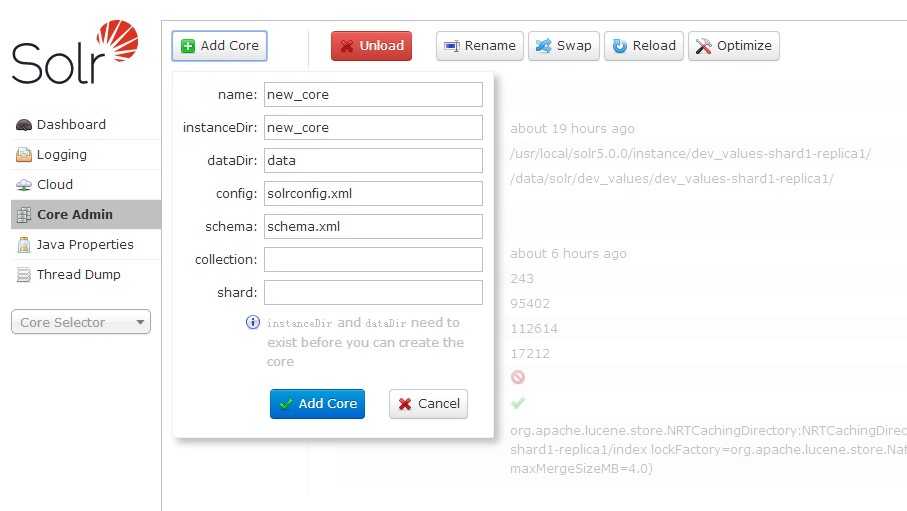Screen dimensions: 907x511
Task: Open the Logging section
Action: (87, 155)
